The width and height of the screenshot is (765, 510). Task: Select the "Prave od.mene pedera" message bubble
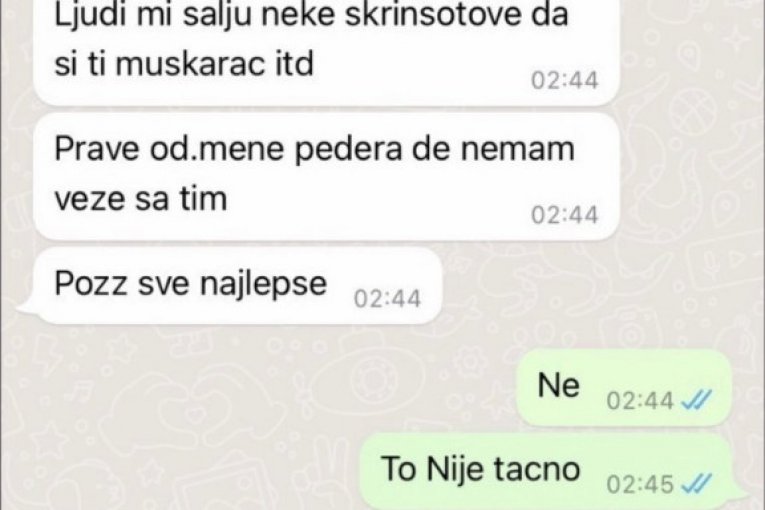coord(326,177)
